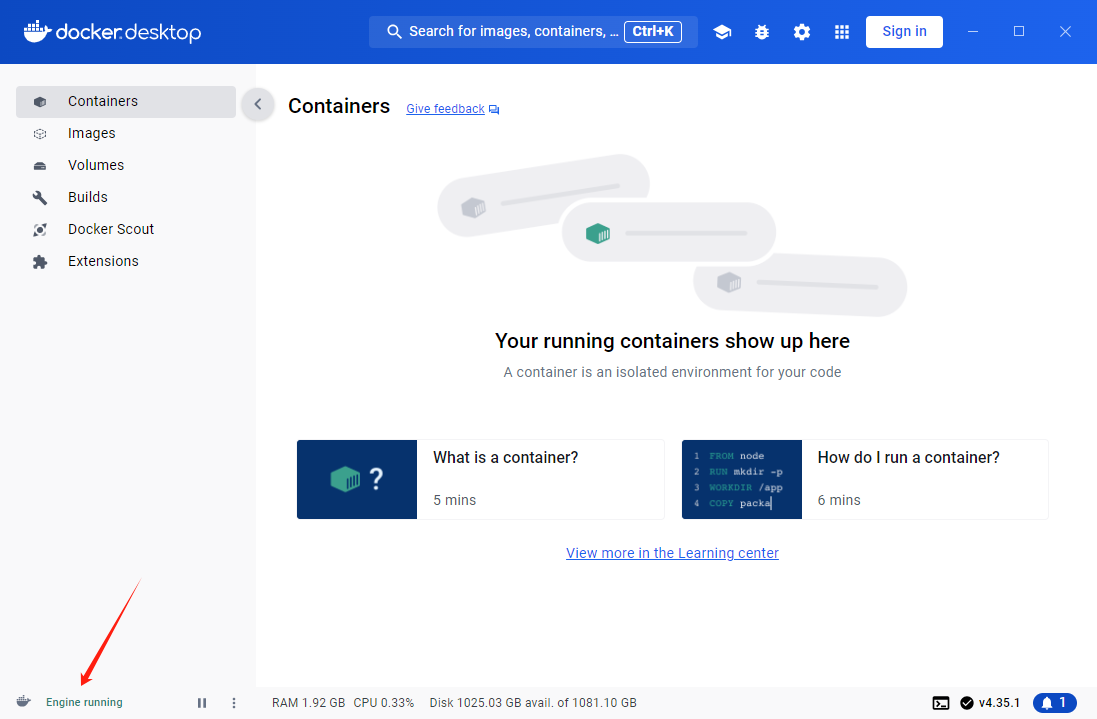
Task: Select Docker Scout in the sidebar
Action: (x=126, y=229)
